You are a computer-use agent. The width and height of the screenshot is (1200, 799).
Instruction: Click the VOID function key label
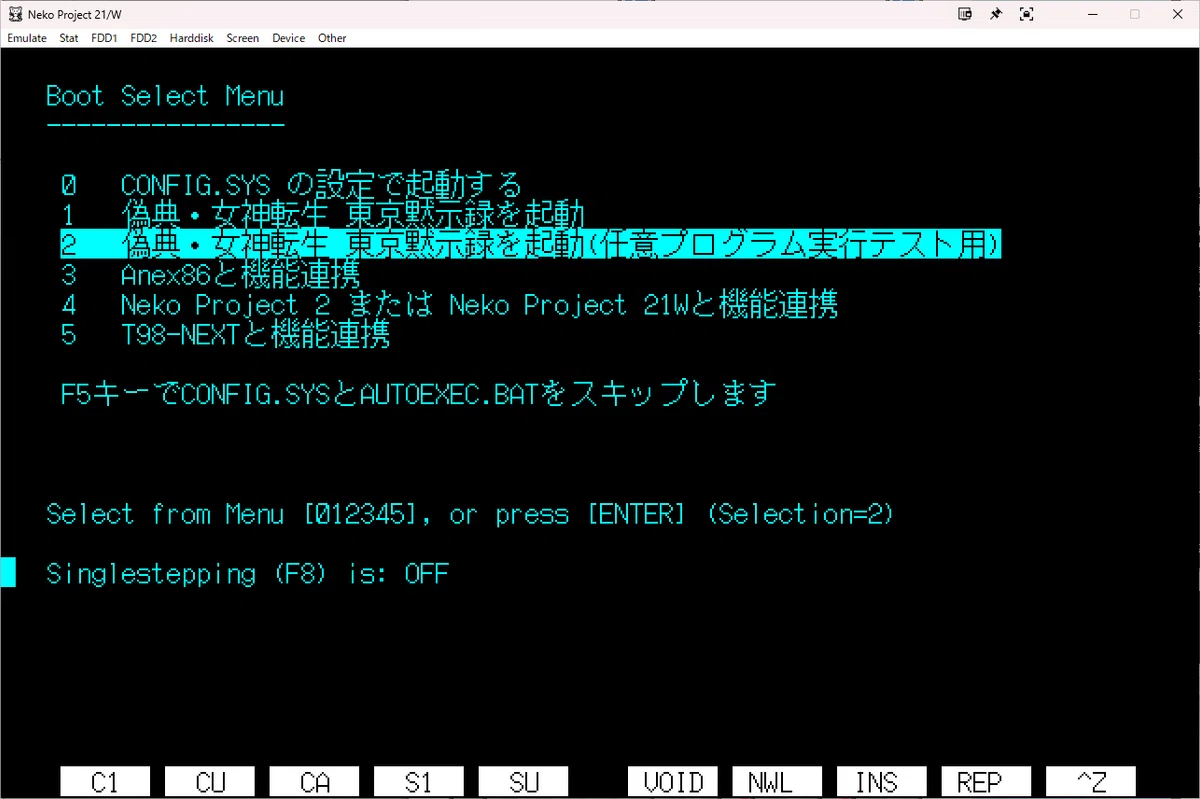[x=673, y=782]
